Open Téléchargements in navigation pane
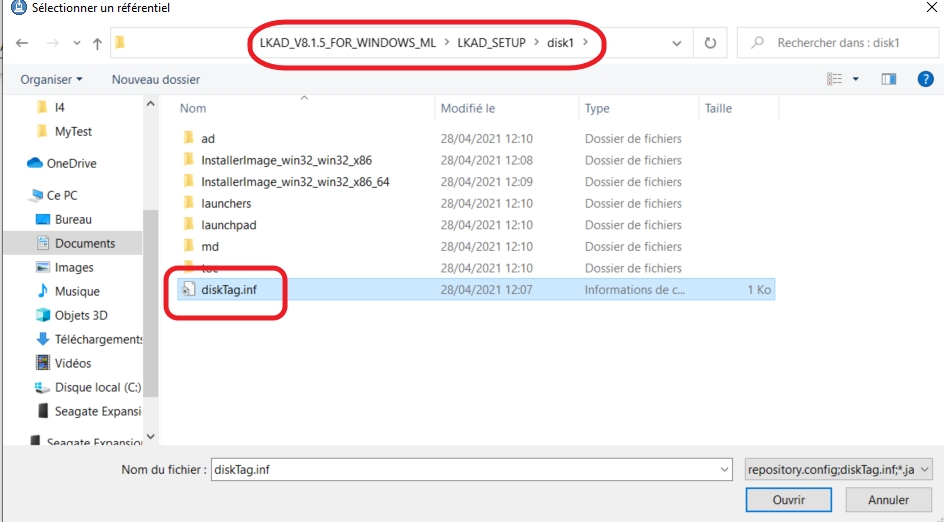This screenshot has height=522, width=944. tap(98, 340)
